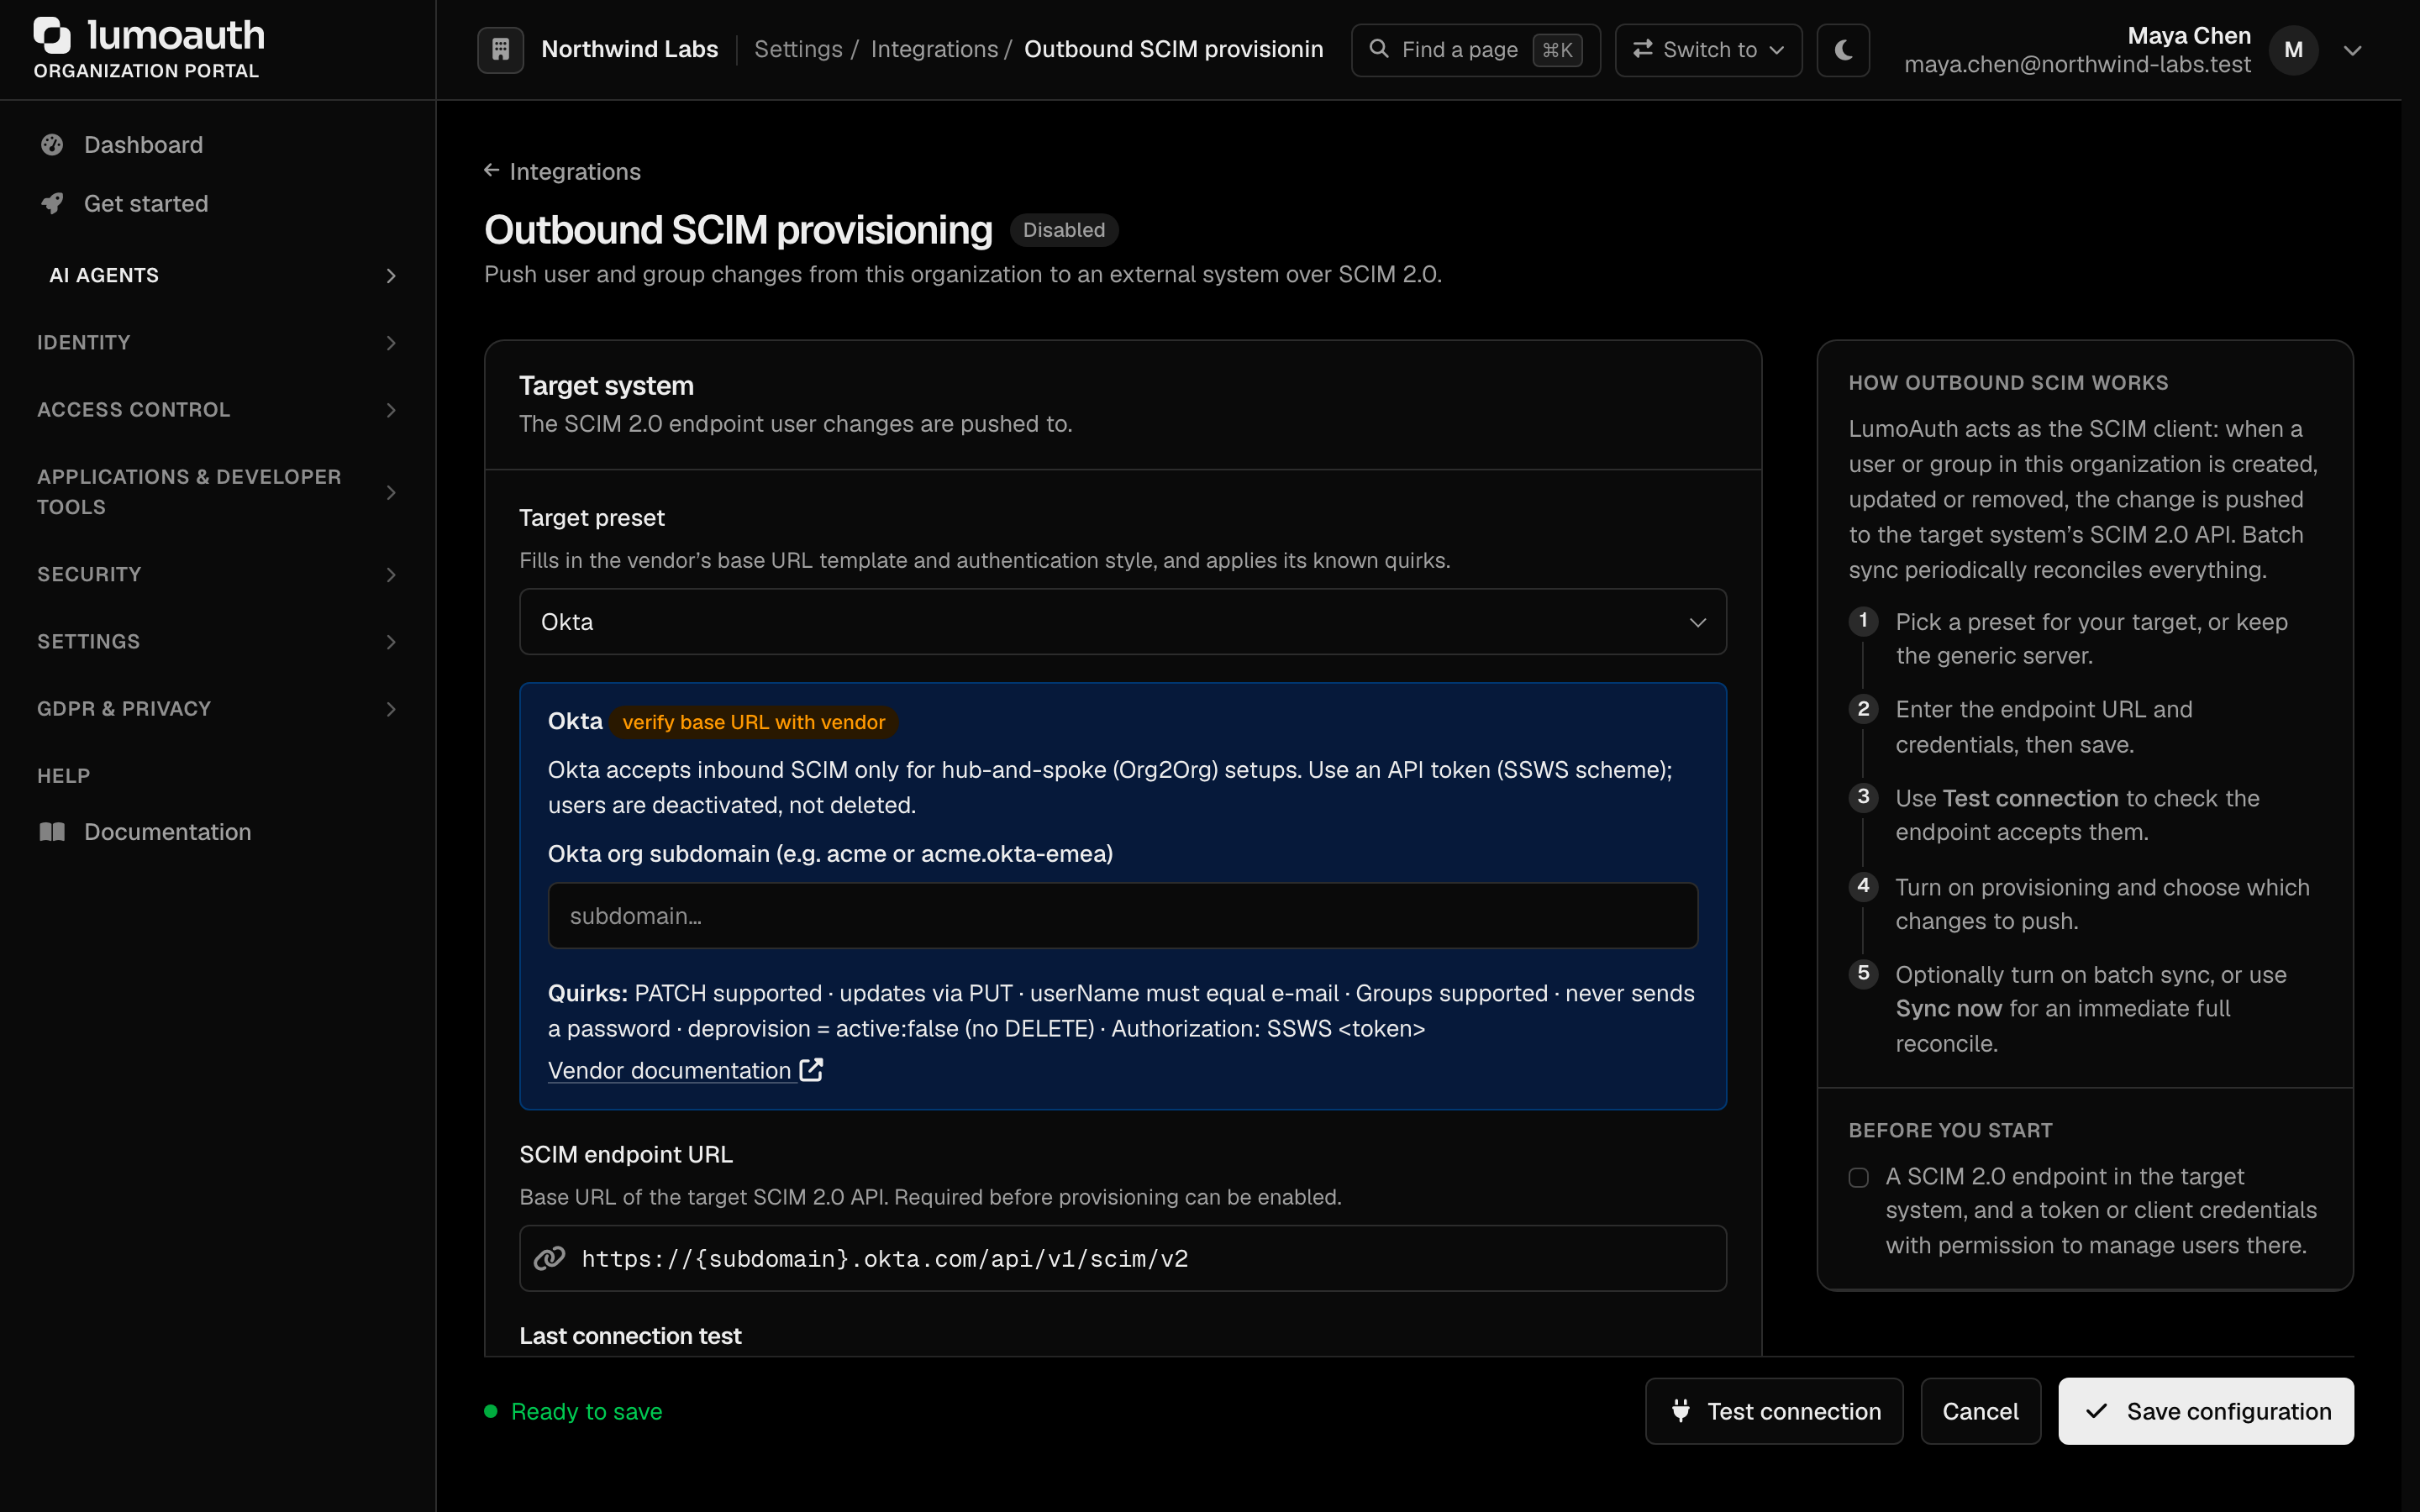Click Save configuration button
2420x1512 pixels.
click(x=2205, y=1411)
